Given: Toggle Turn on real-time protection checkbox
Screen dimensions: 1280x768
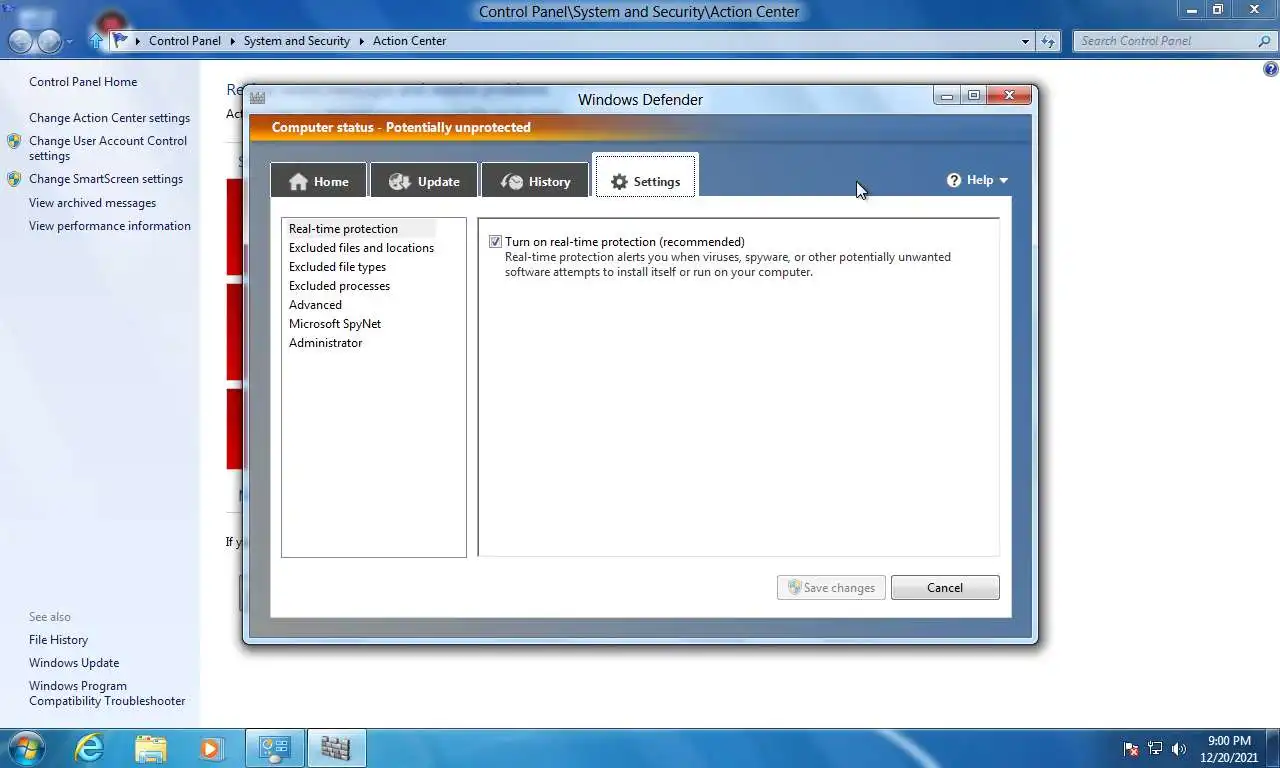Looking at the screenshot, I should pyautogui.click(x=495, y=242).
